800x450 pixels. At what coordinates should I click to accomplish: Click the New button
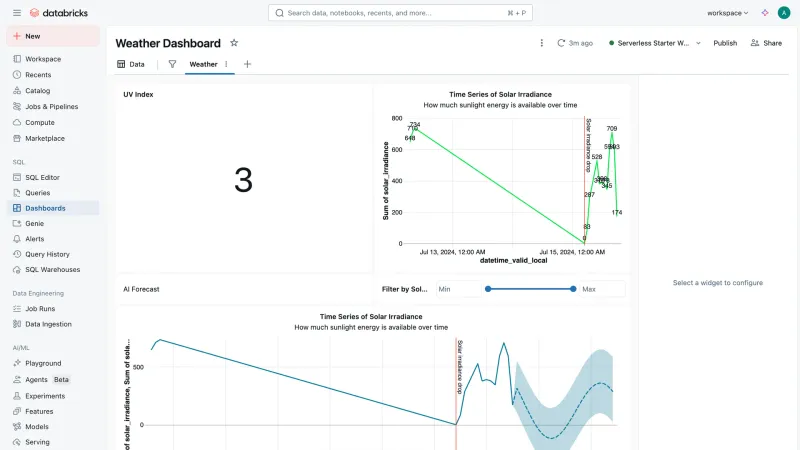[53, 36]
